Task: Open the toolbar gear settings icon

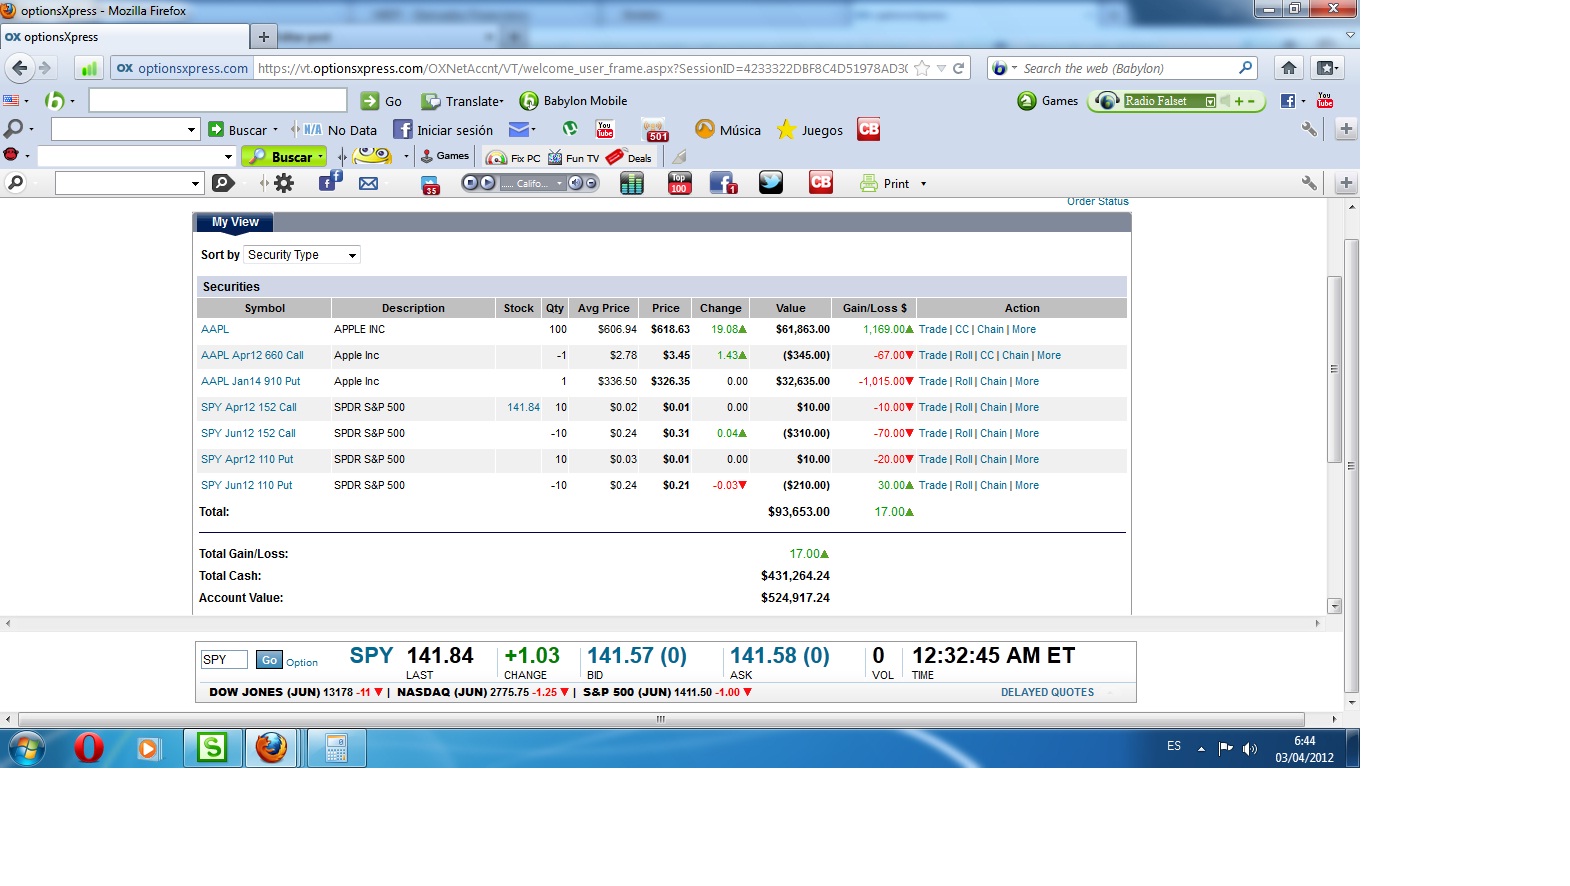Action: click(284, 183)
